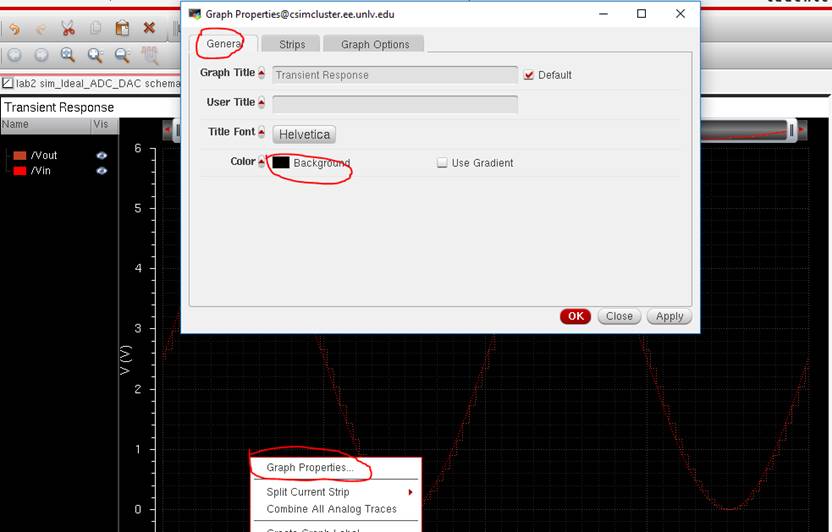Screen dimensions: 832x532
Task: Click the Transient Response panel title
Action: coord(59,107)
